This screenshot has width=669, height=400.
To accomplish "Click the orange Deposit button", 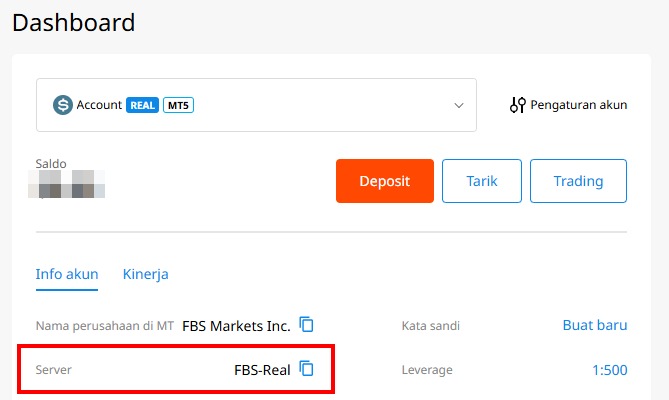I will [x=385, y=181].
